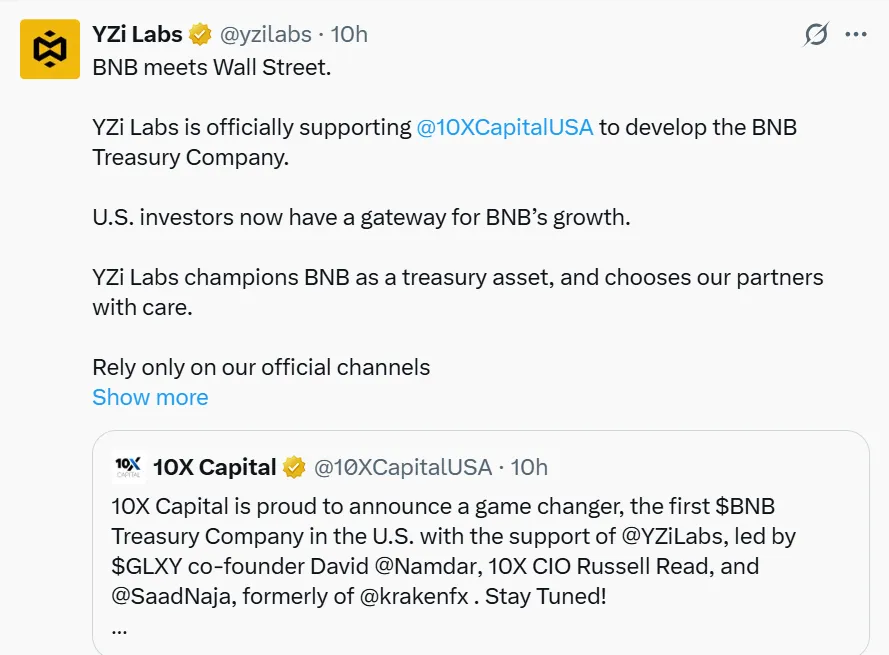The width and height of the screenshot is (889, 655).
Task: Click the blue @10XCapitalUSA mention in post body
Action: click(505, 128)
